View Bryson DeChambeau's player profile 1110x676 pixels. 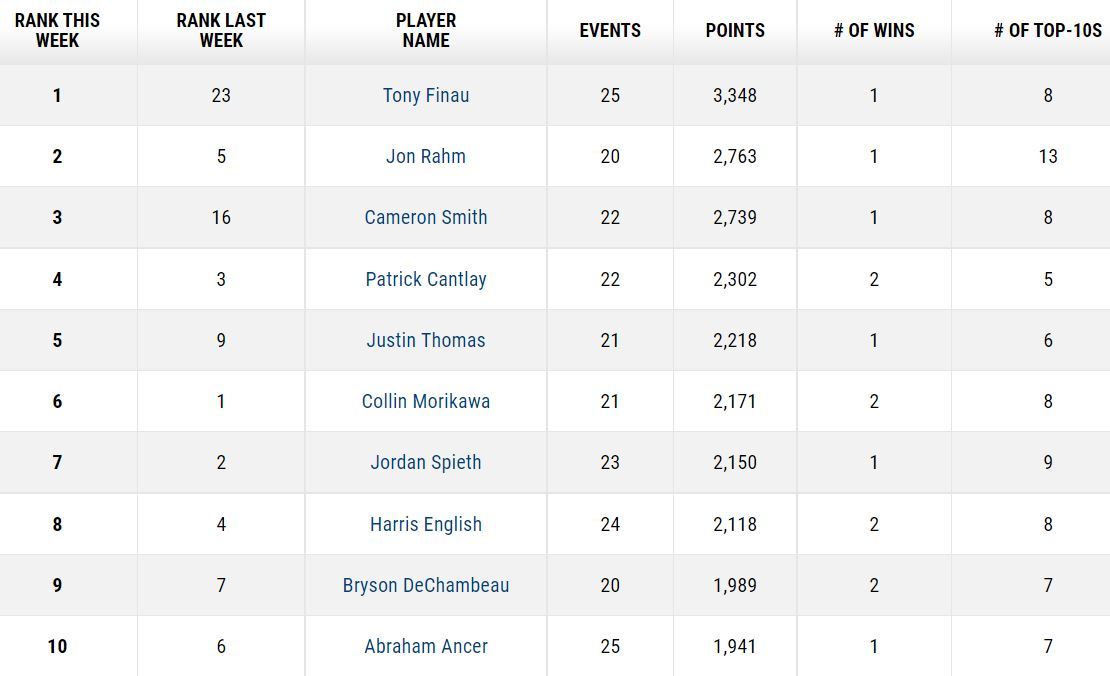(426, 586)
